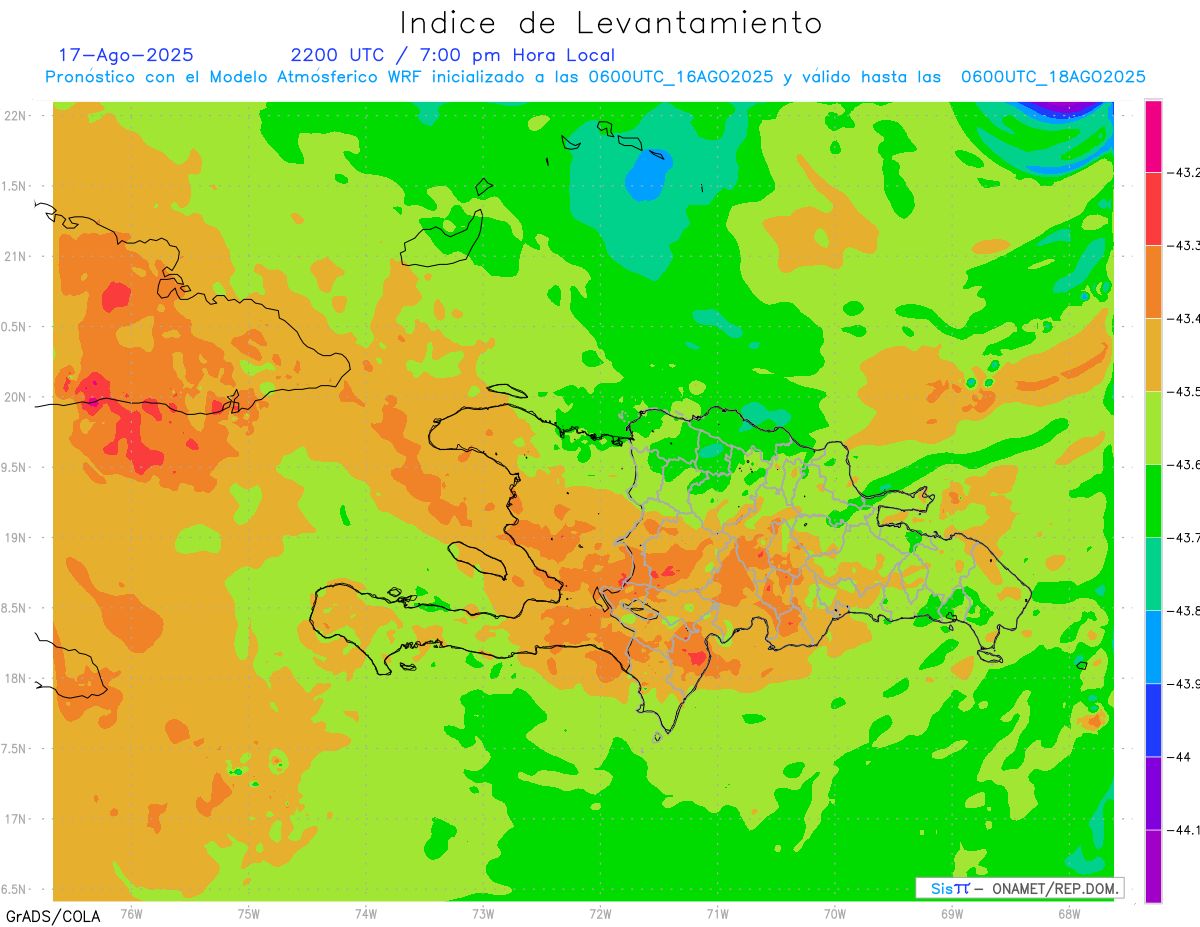1200x927 pixels.
Task: Click the "75W" longitude label
Action: click(x=249, y=913)
